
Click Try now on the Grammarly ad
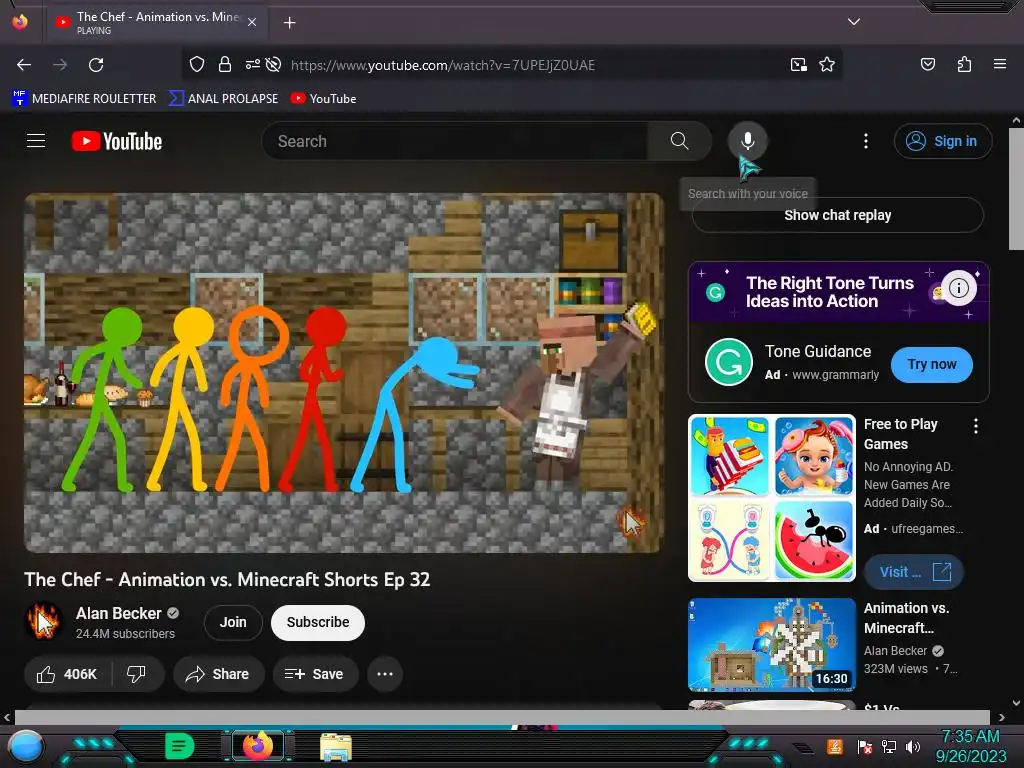pyautogui.click(x=932, y=364)
